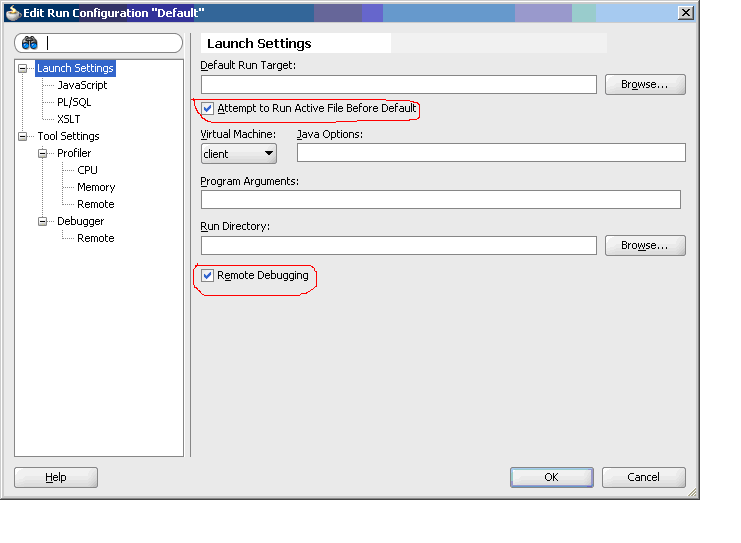The width and height of the screenshot is (741, 543).
Task: Click the Program Arguments field
Action: 440,199
